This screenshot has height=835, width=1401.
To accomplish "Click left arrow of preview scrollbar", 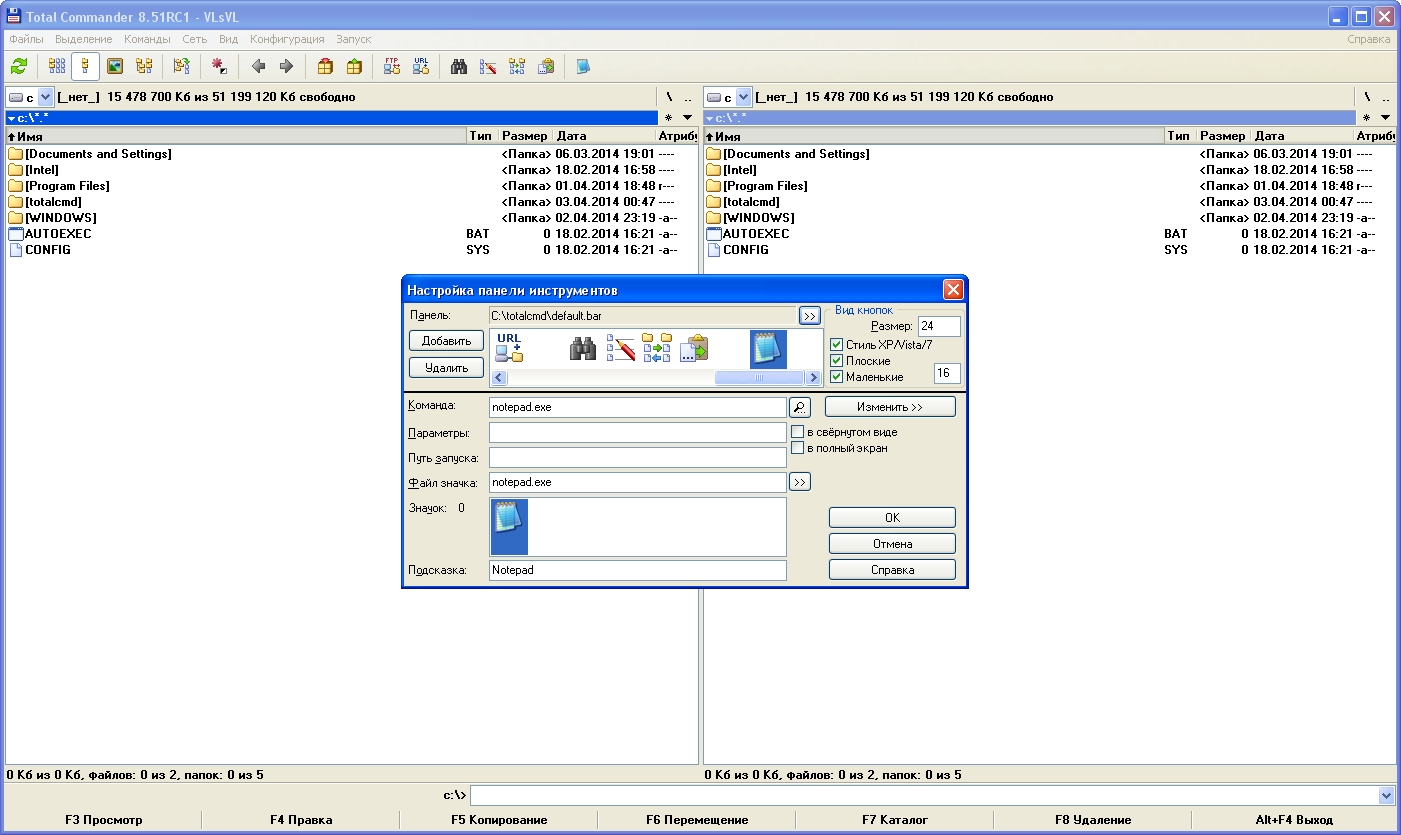I will [499, 378].
